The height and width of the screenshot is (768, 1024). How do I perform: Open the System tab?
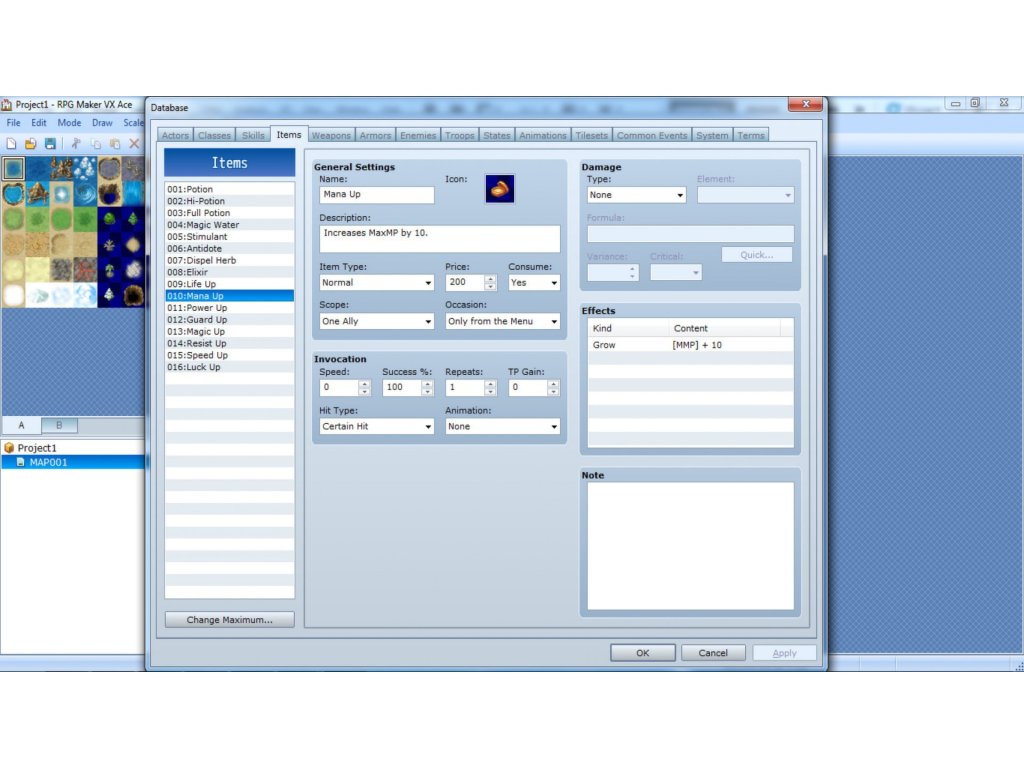(x=712, y=135)
